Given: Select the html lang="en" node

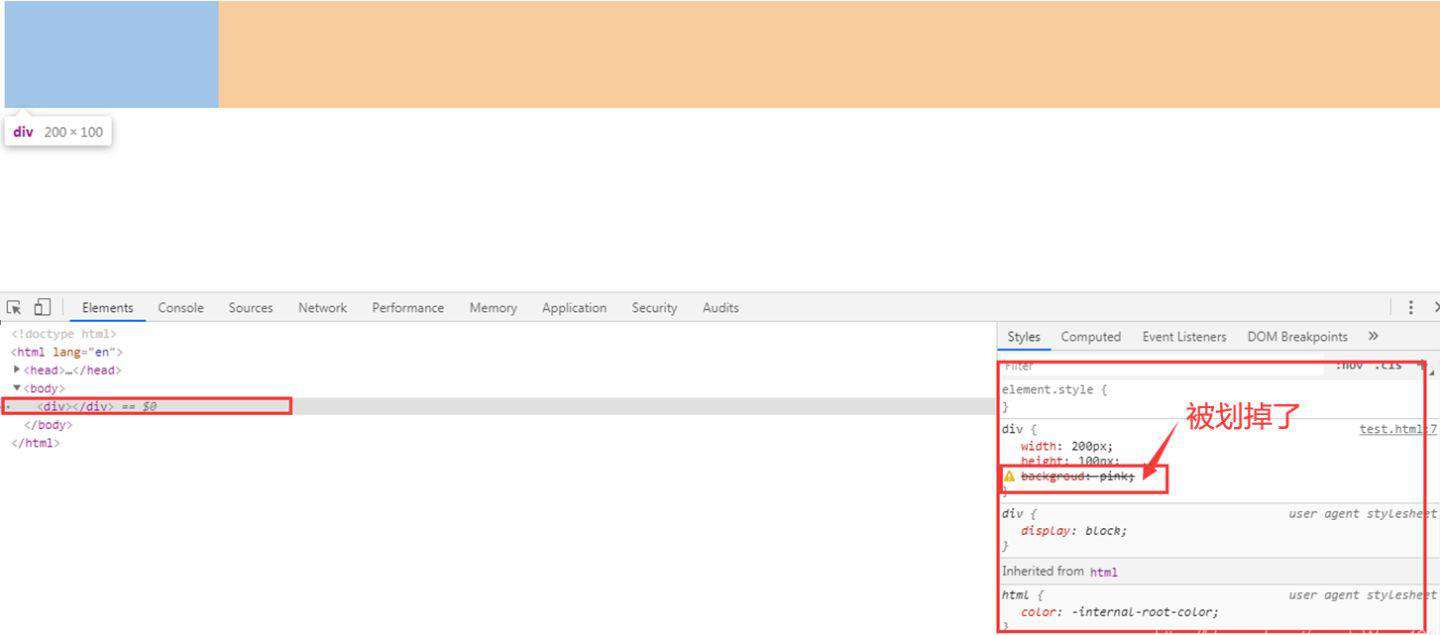Looking at the screenshot, I should click(67, 352).
